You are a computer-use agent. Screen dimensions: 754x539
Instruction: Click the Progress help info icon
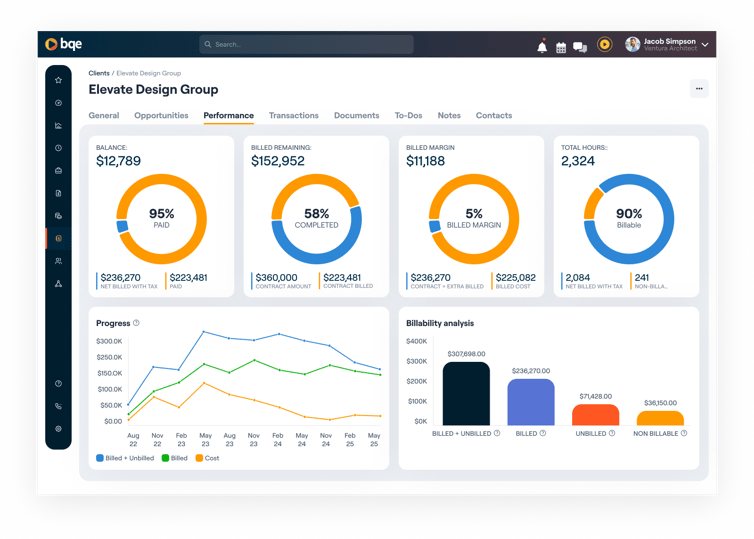136,323
